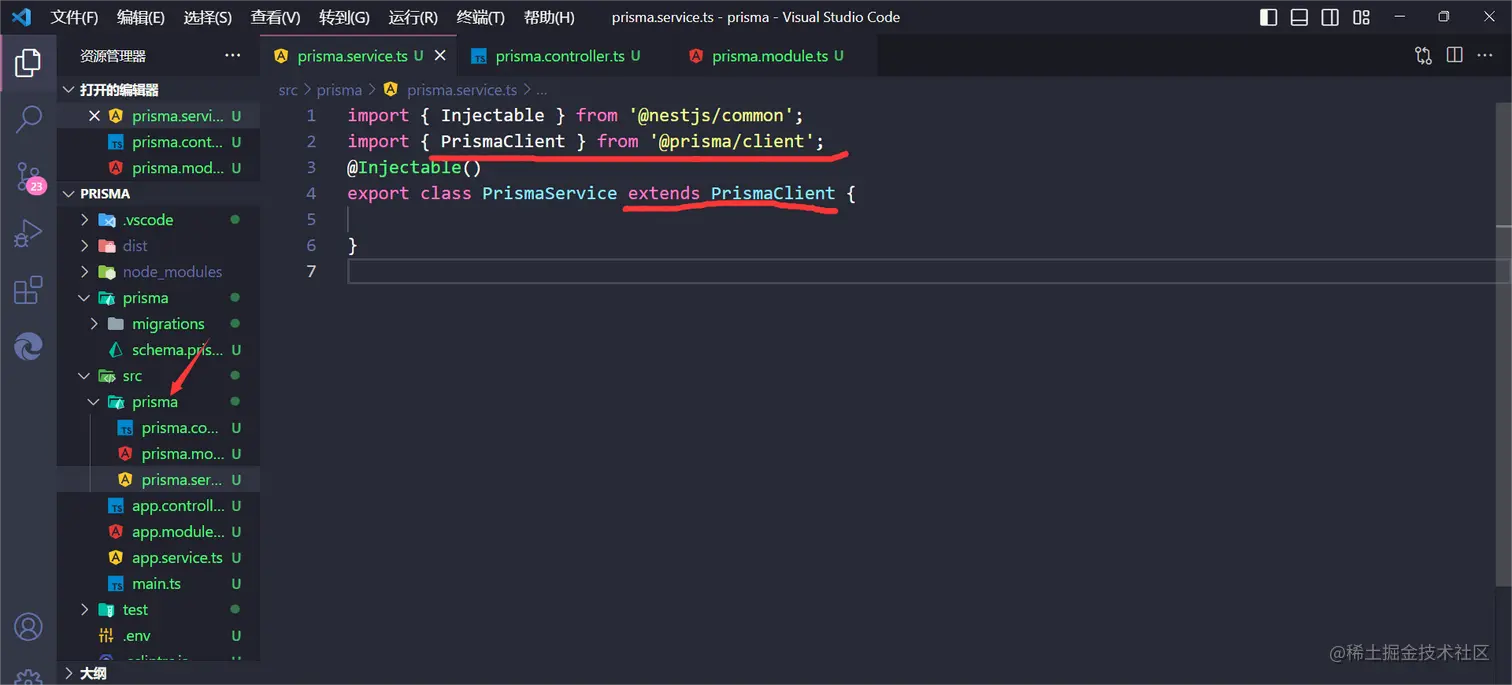Collapse the src/prisma folder
This screenshot has height=685, width=1512.
coord(158,402)
